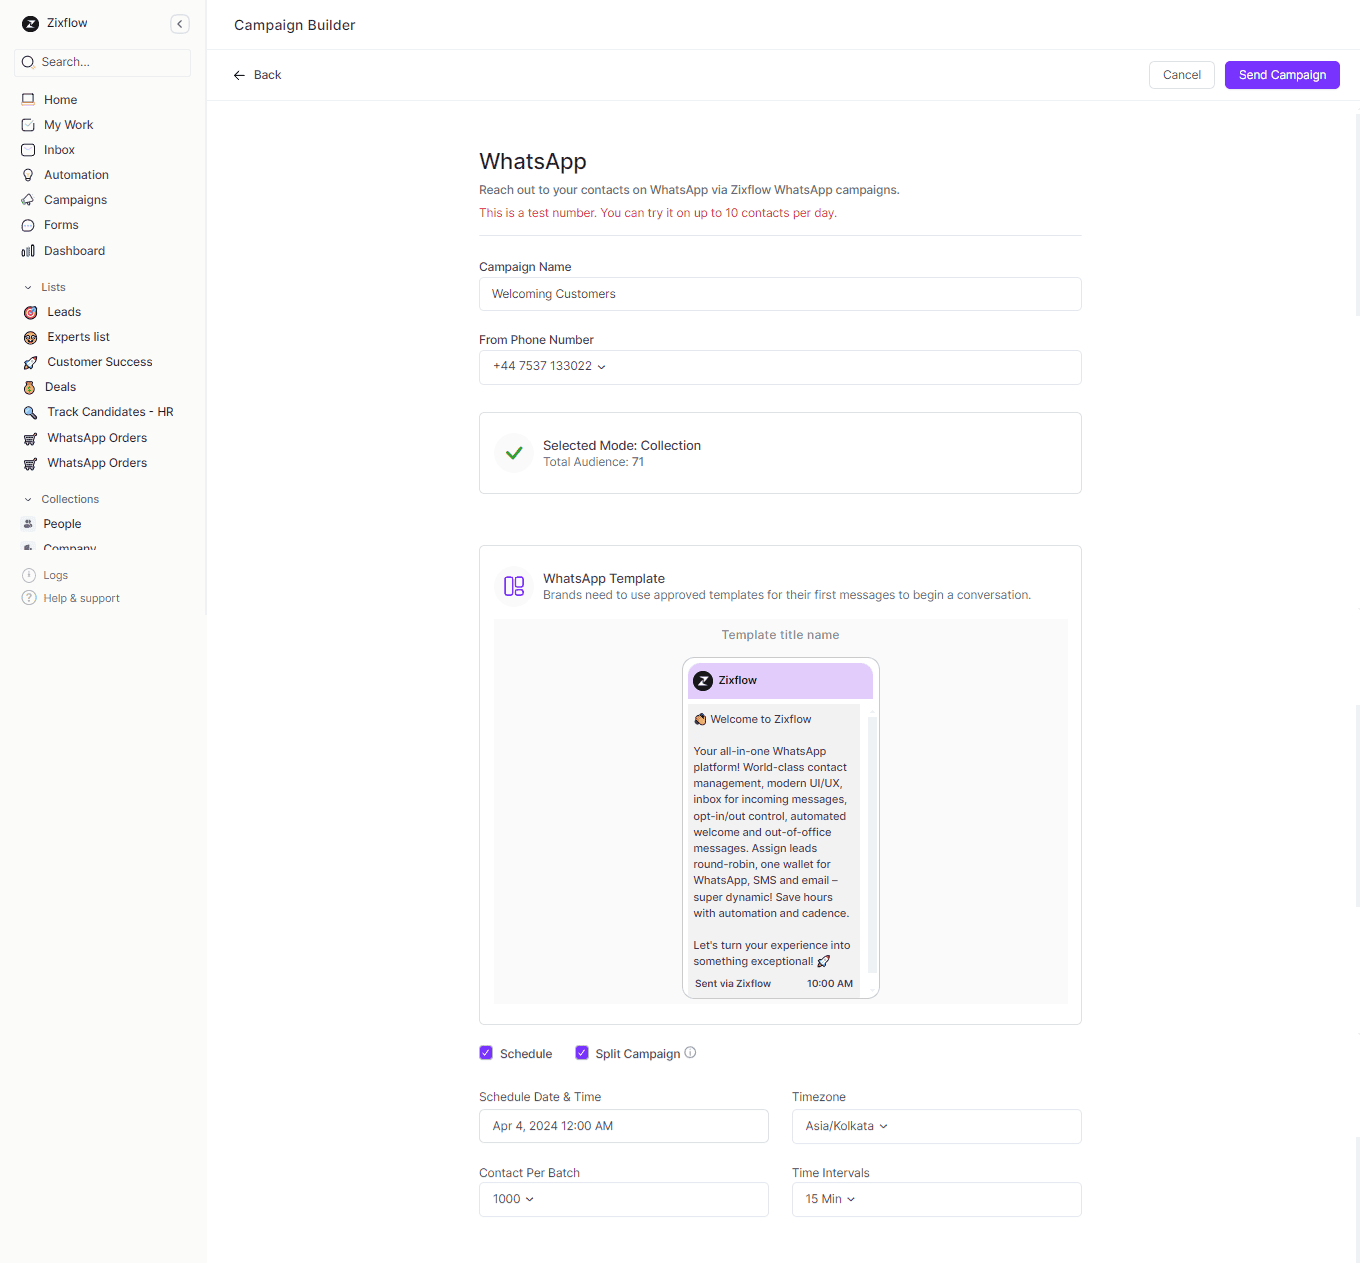This screenshot has height=1263, width=1360.
Task: Change the Timezone from Asia/Kolkata
Action: pyautogui.click(x=936, y=1126)
